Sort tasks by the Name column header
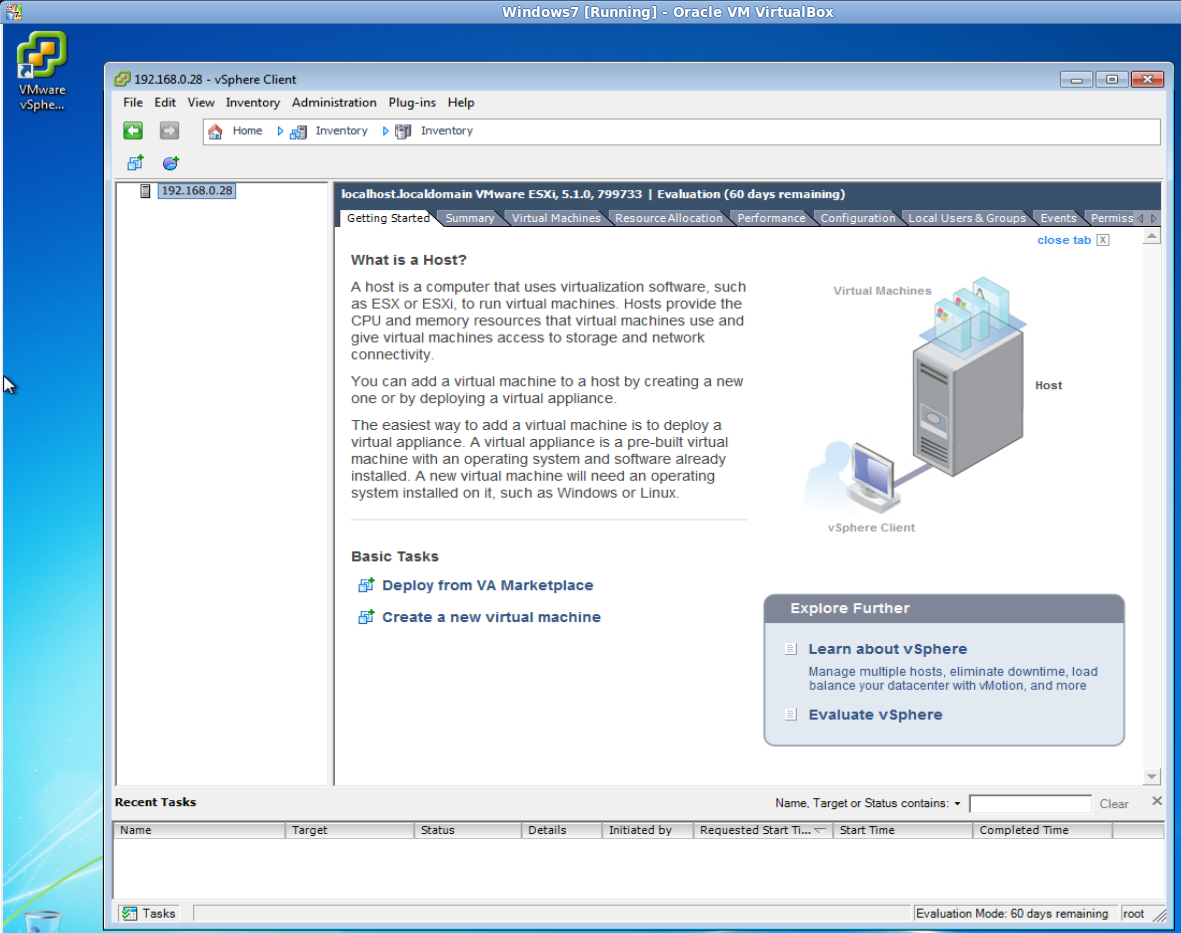 point(200,830)
